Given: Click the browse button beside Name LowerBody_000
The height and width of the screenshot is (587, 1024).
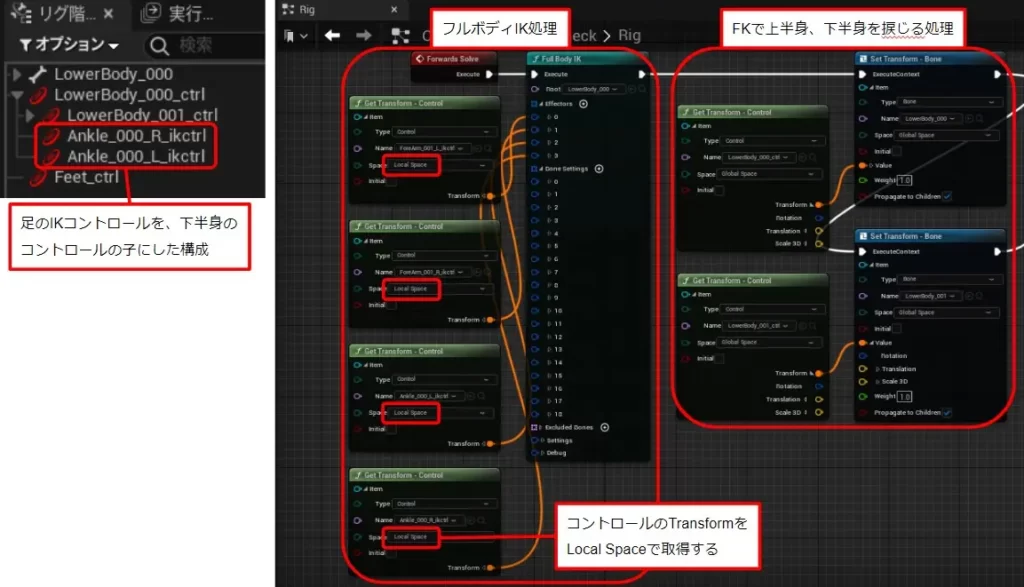Looking at the screenshot, I should coord(971,119).
